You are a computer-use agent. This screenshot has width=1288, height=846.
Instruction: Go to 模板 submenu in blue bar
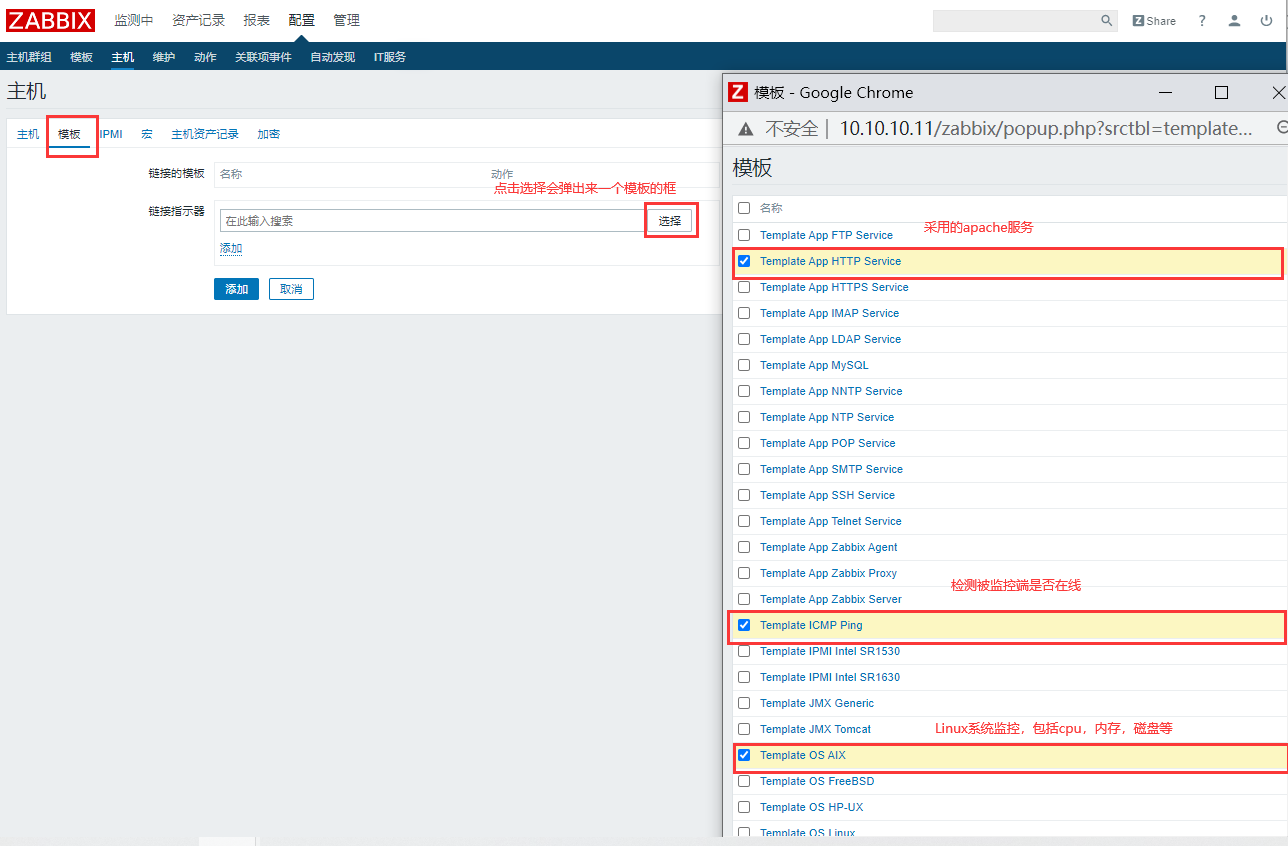tap(81, 57)
